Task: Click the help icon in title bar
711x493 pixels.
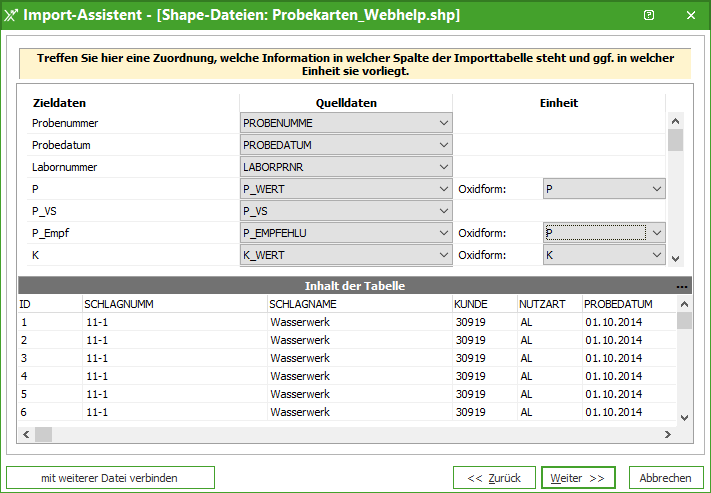Action: [x=649, y=15]
